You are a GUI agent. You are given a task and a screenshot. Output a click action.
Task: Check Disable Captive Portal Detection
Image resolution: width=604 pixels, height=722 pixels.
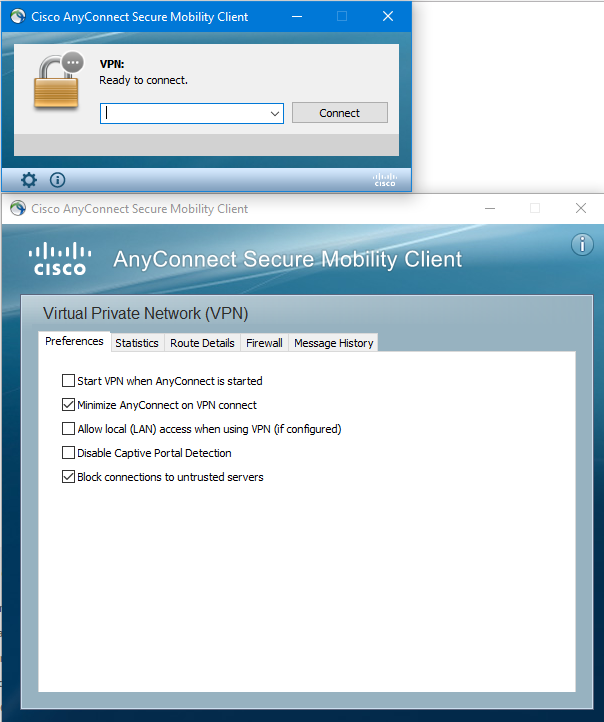[x=68, y=453]
